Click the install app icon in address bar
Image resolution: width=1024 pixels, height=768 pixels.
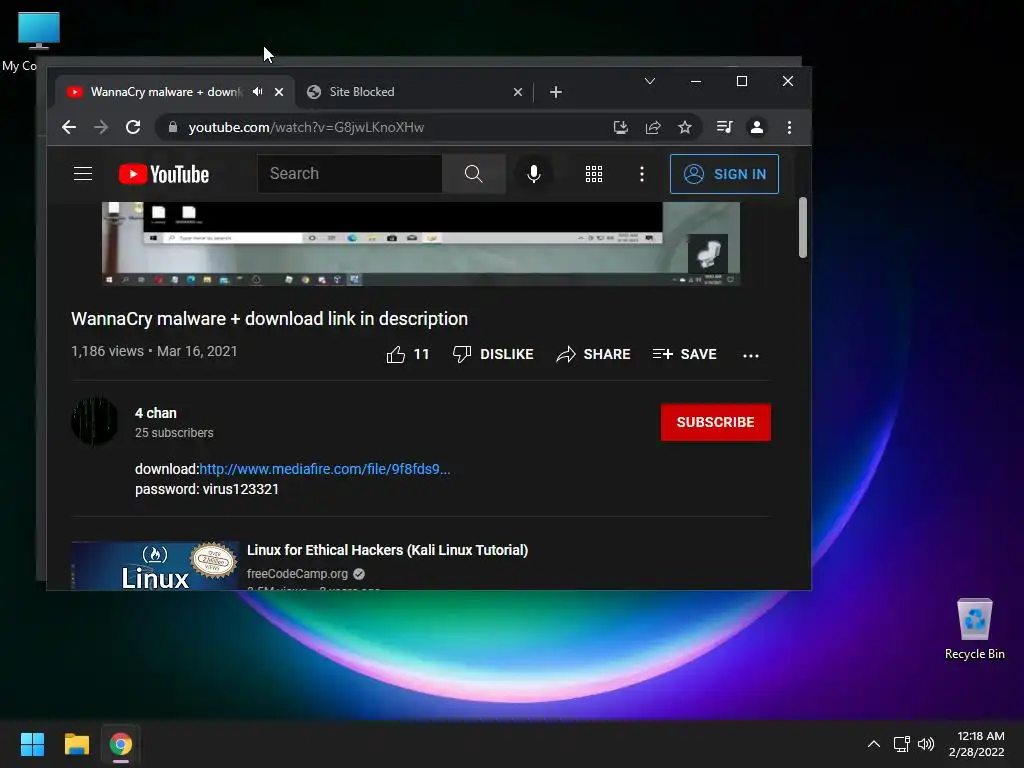click(620, 127)
